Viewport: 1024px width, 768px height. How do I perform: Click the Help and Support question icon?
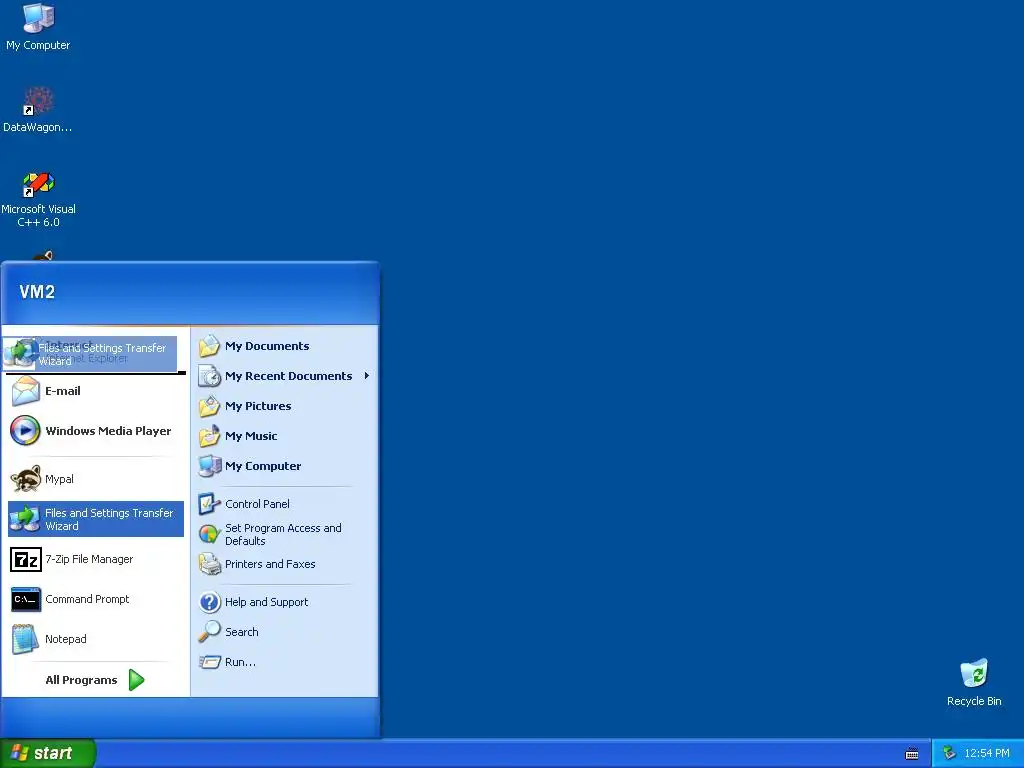click(210, 601)
